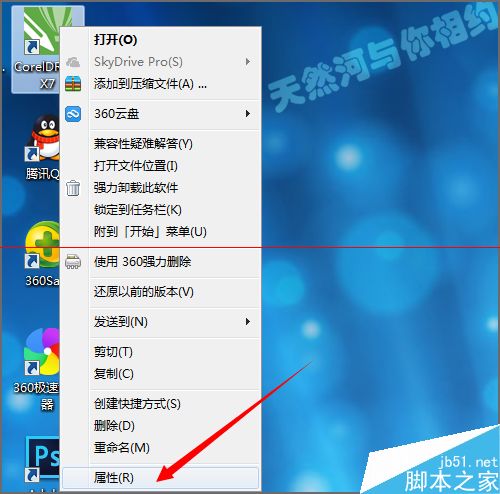Click the 360Sa icon label text
This screenshot has width=500, height=494.
click(x=43, y=281)
